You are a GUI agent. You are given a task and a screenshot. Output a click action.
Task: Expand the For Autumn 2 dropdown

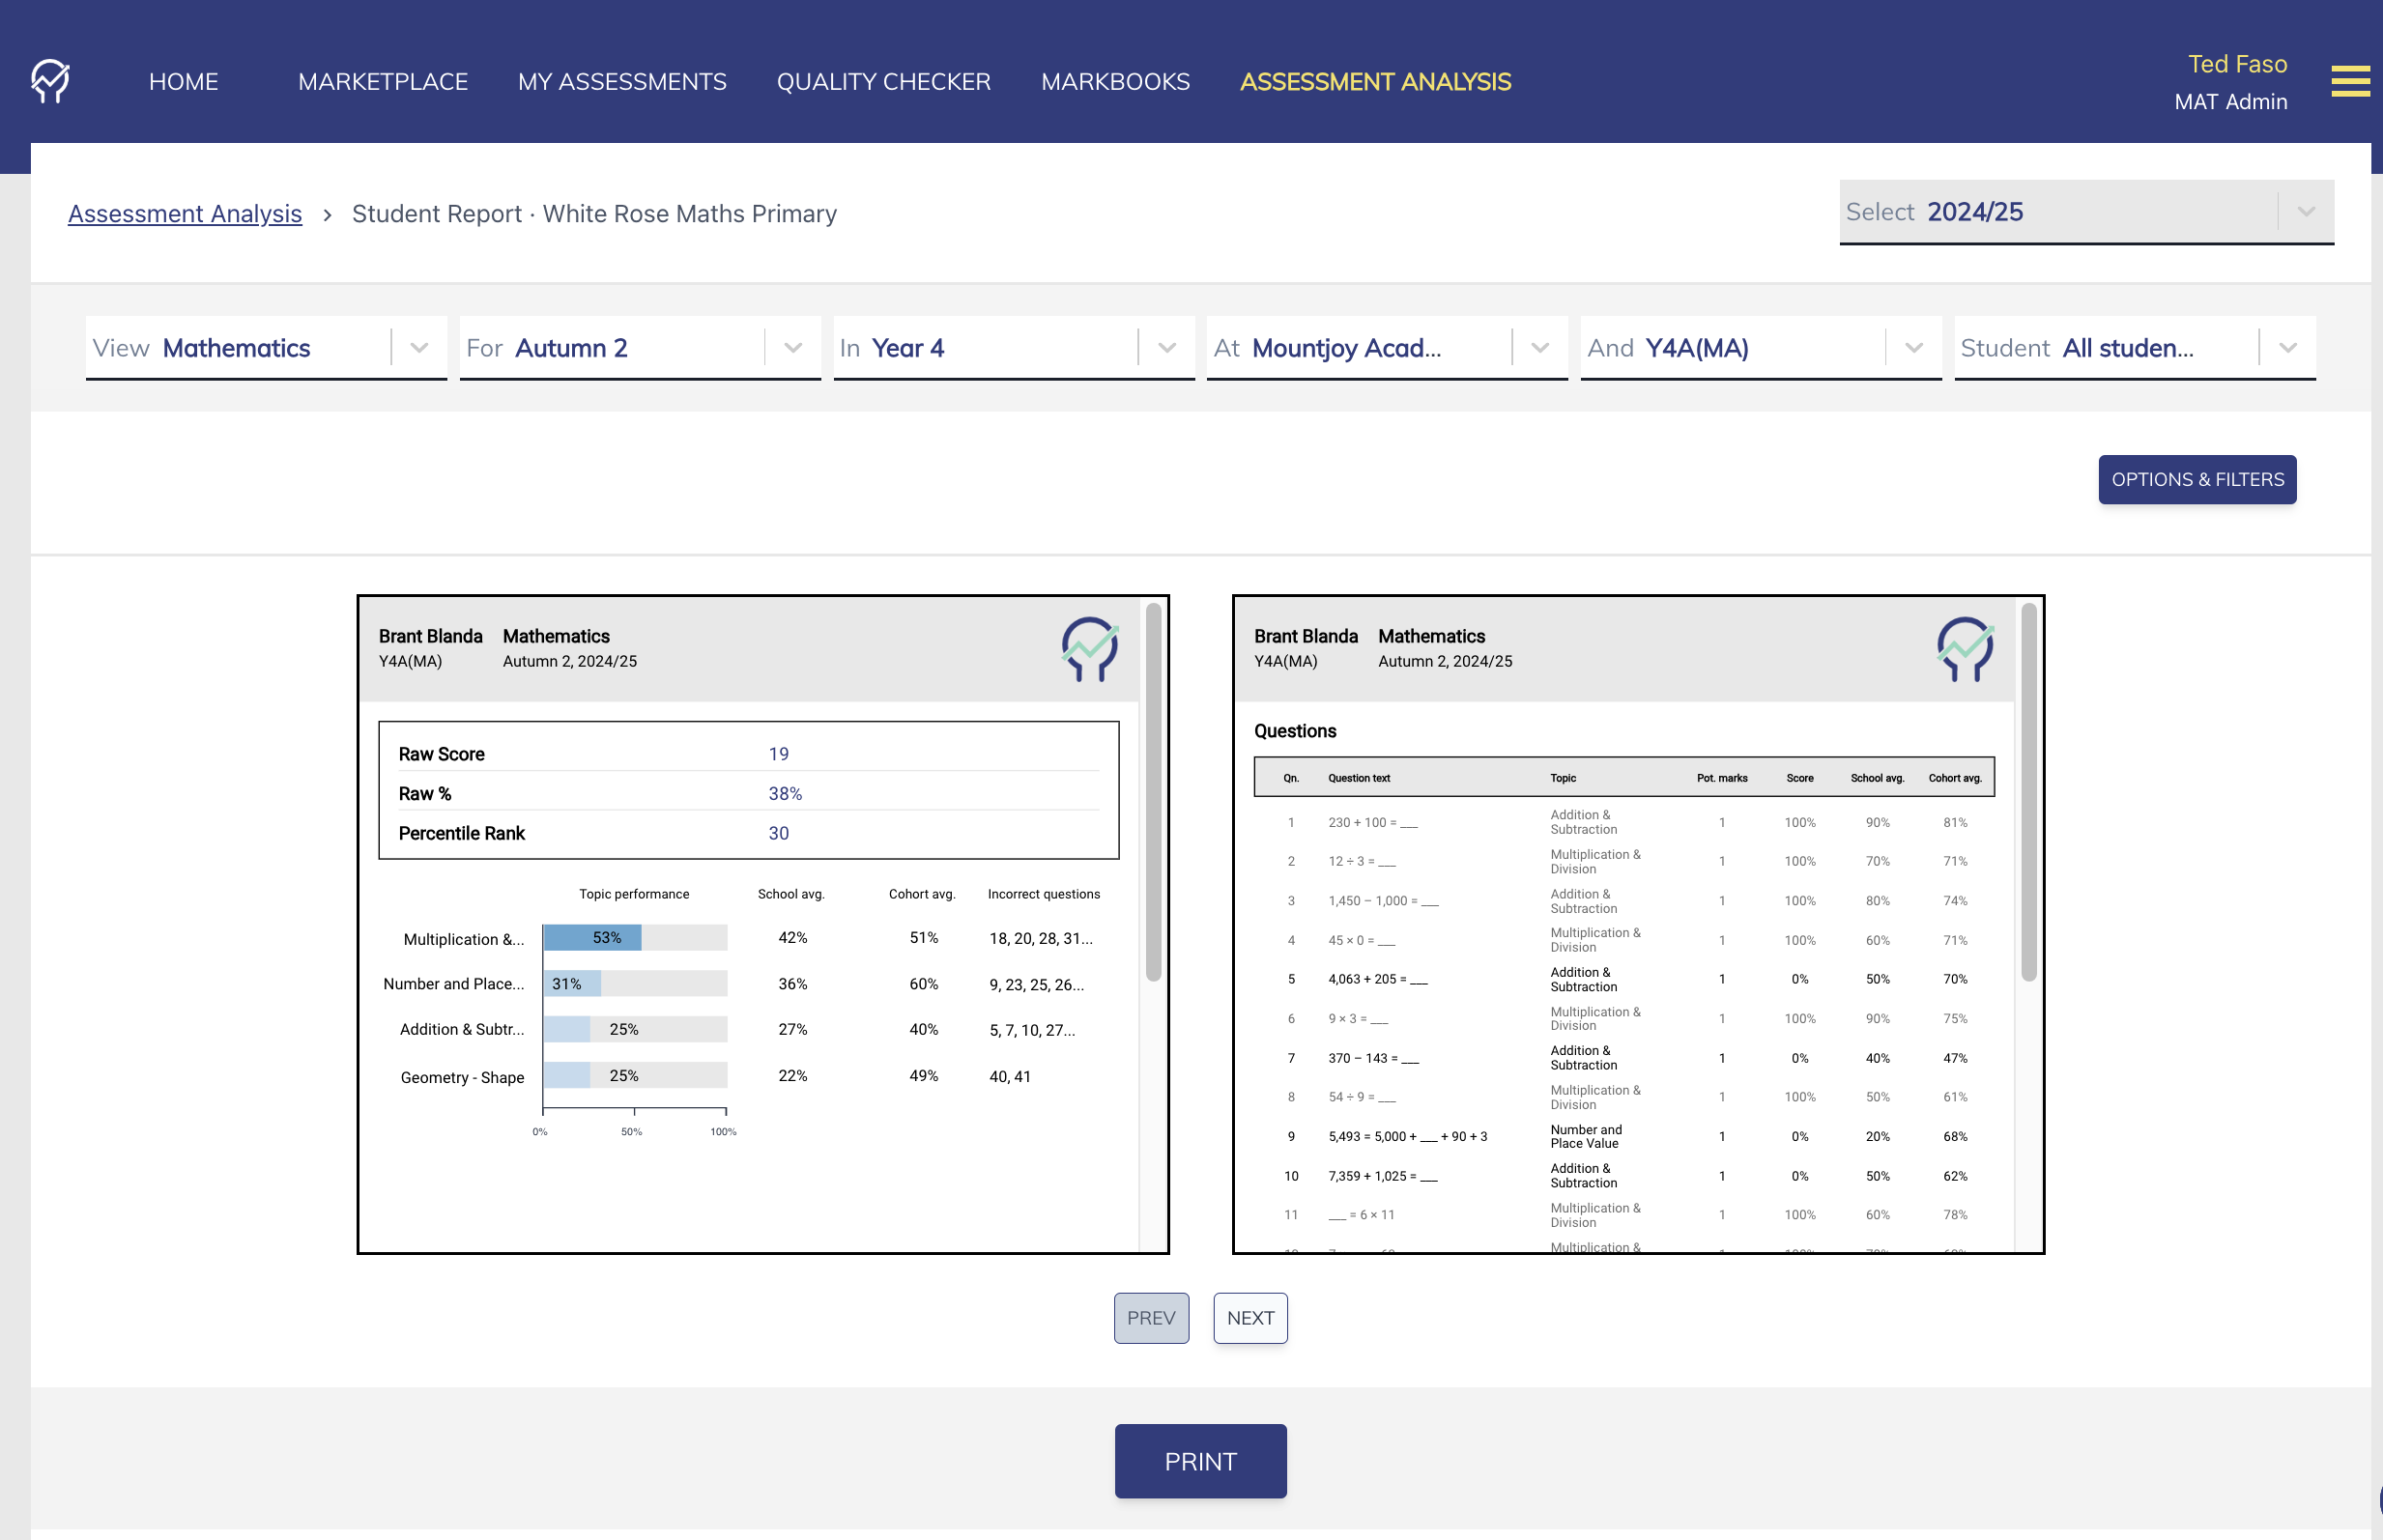click(x=640, y=348)
